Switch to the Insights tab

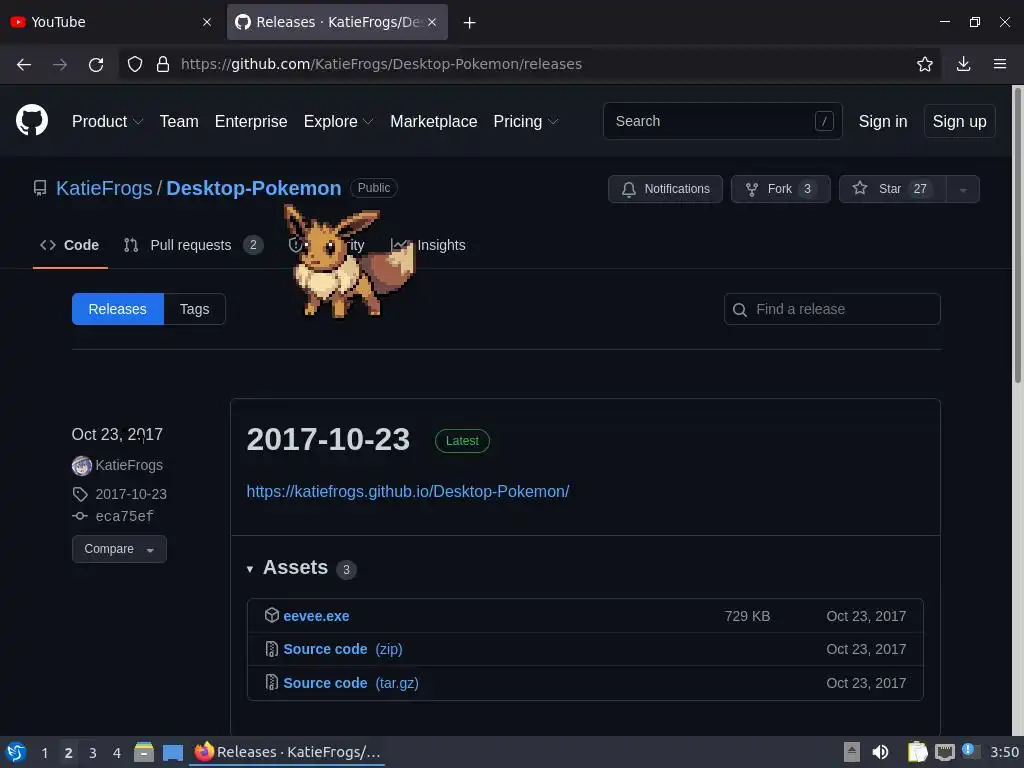tap(428, 246)
